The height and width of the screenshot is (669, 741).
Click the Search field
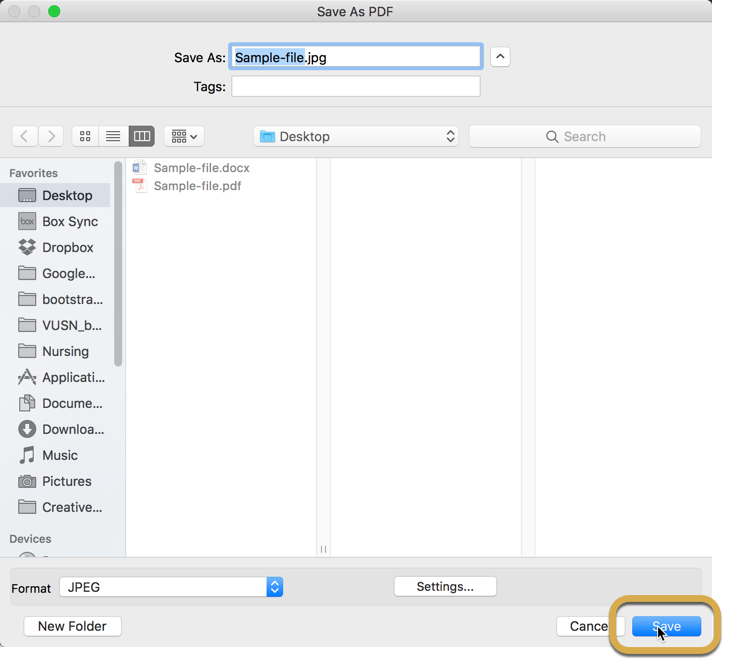[x=585, y=136]
